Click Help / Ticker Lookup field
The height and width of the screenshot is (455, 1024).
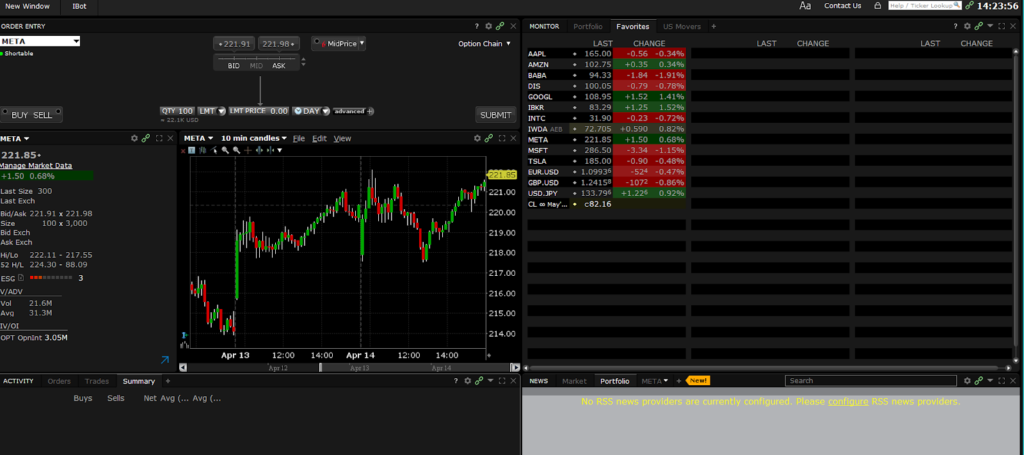pyautogui.click(x=925, y=5)
